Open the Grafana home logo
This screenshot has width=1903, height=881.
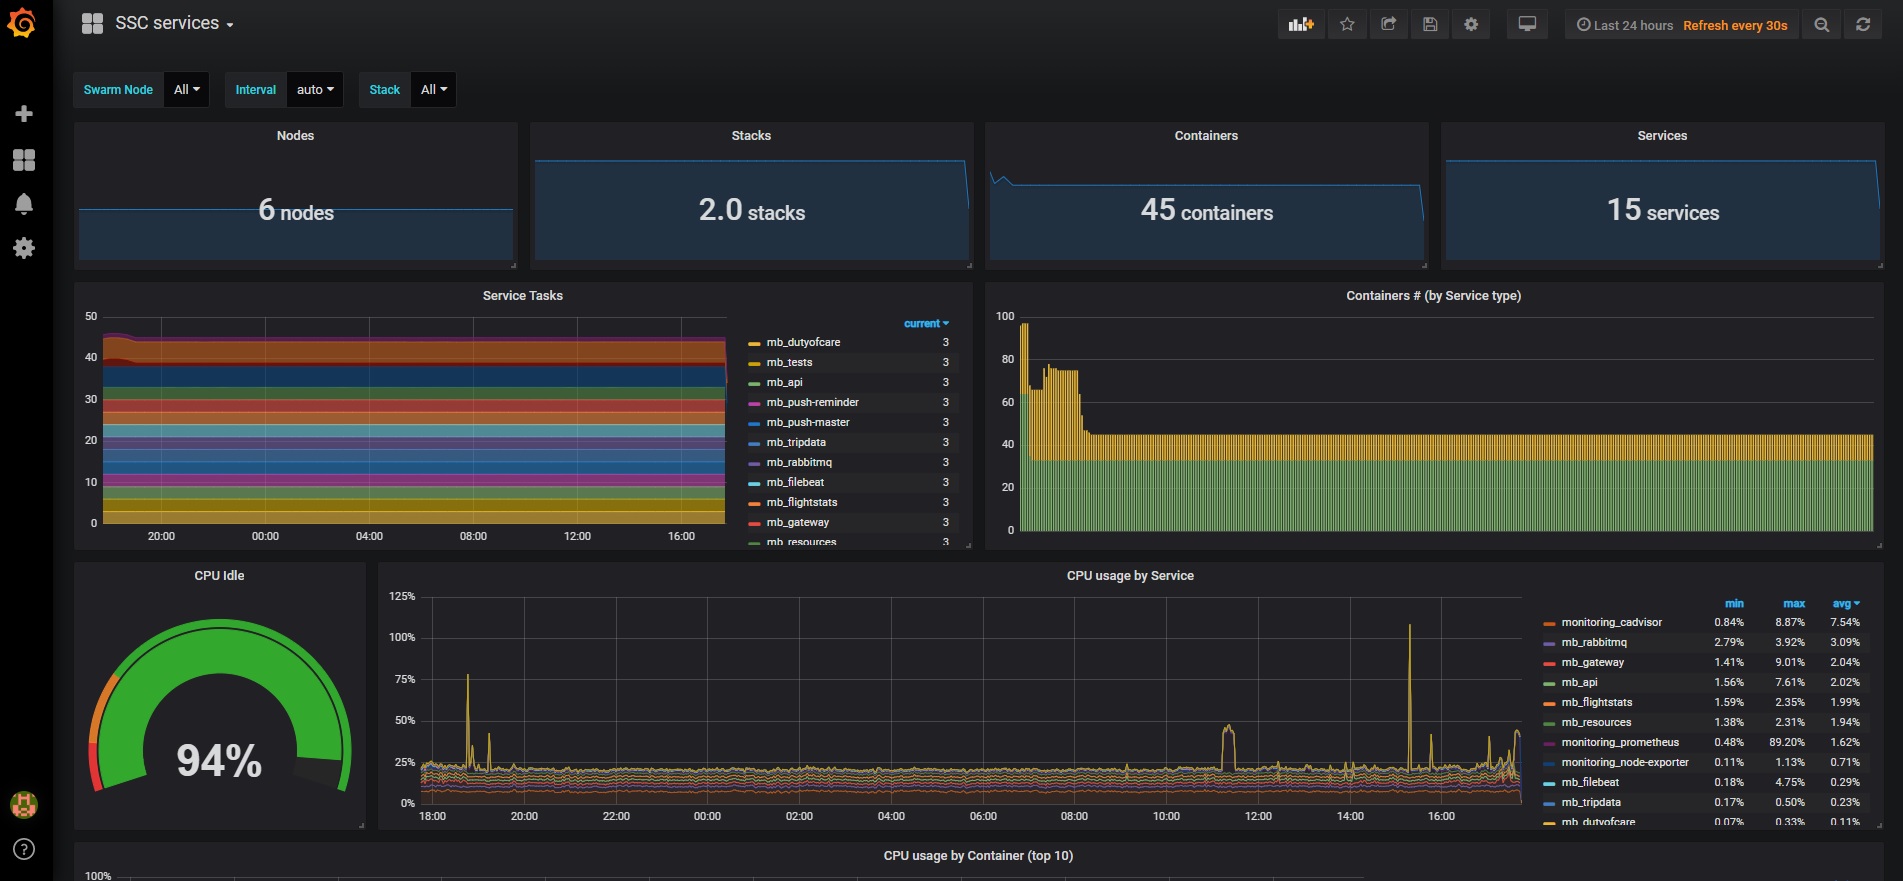[22, 23]
